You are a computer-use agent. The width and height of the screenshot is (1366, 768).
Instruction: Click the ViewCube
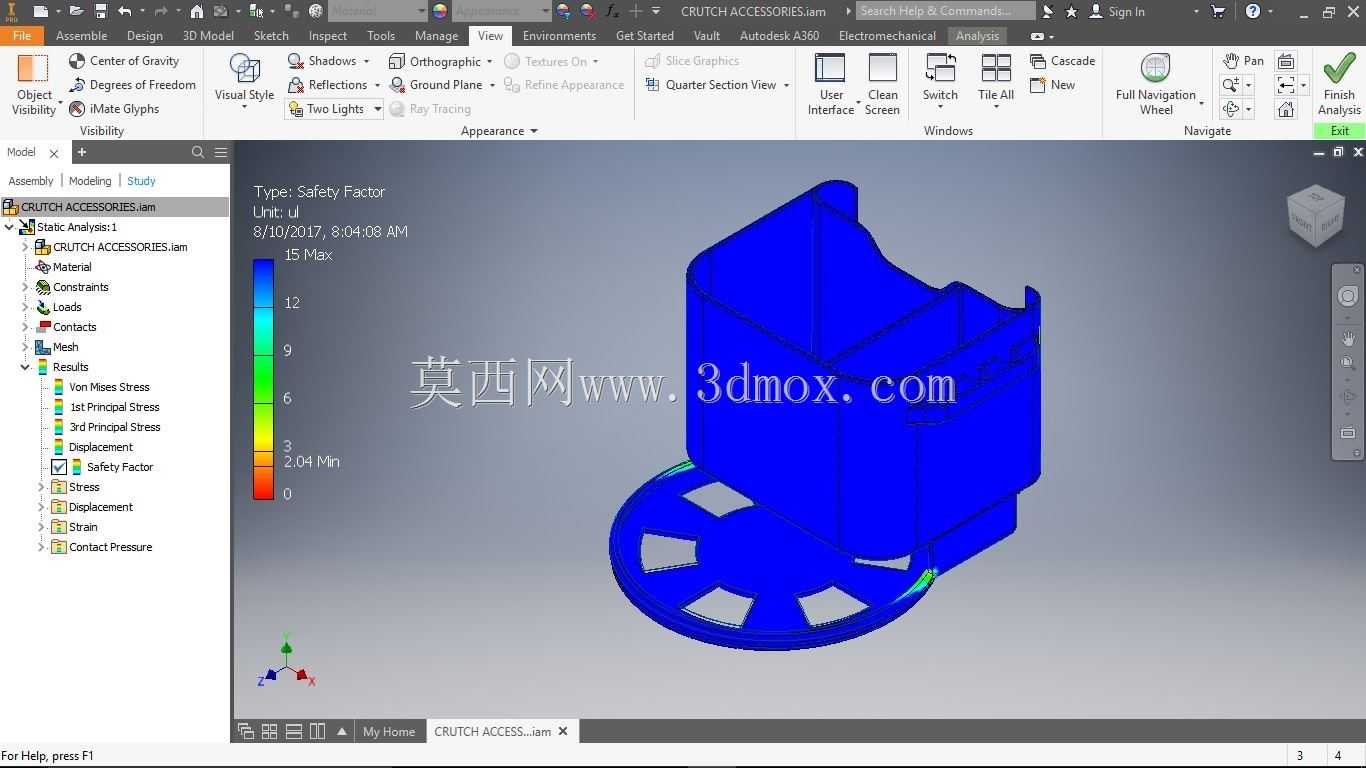(x=1315, y=214)
